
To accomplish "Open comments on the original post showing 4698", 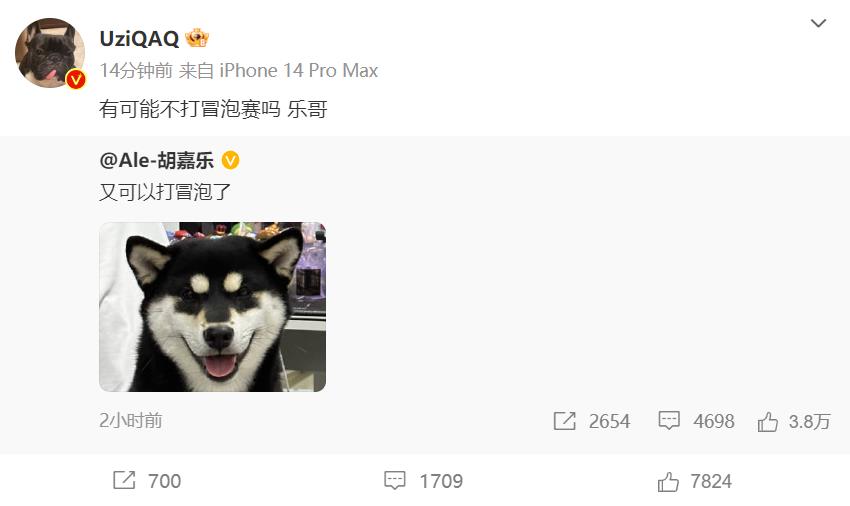I will click(696, 421).
